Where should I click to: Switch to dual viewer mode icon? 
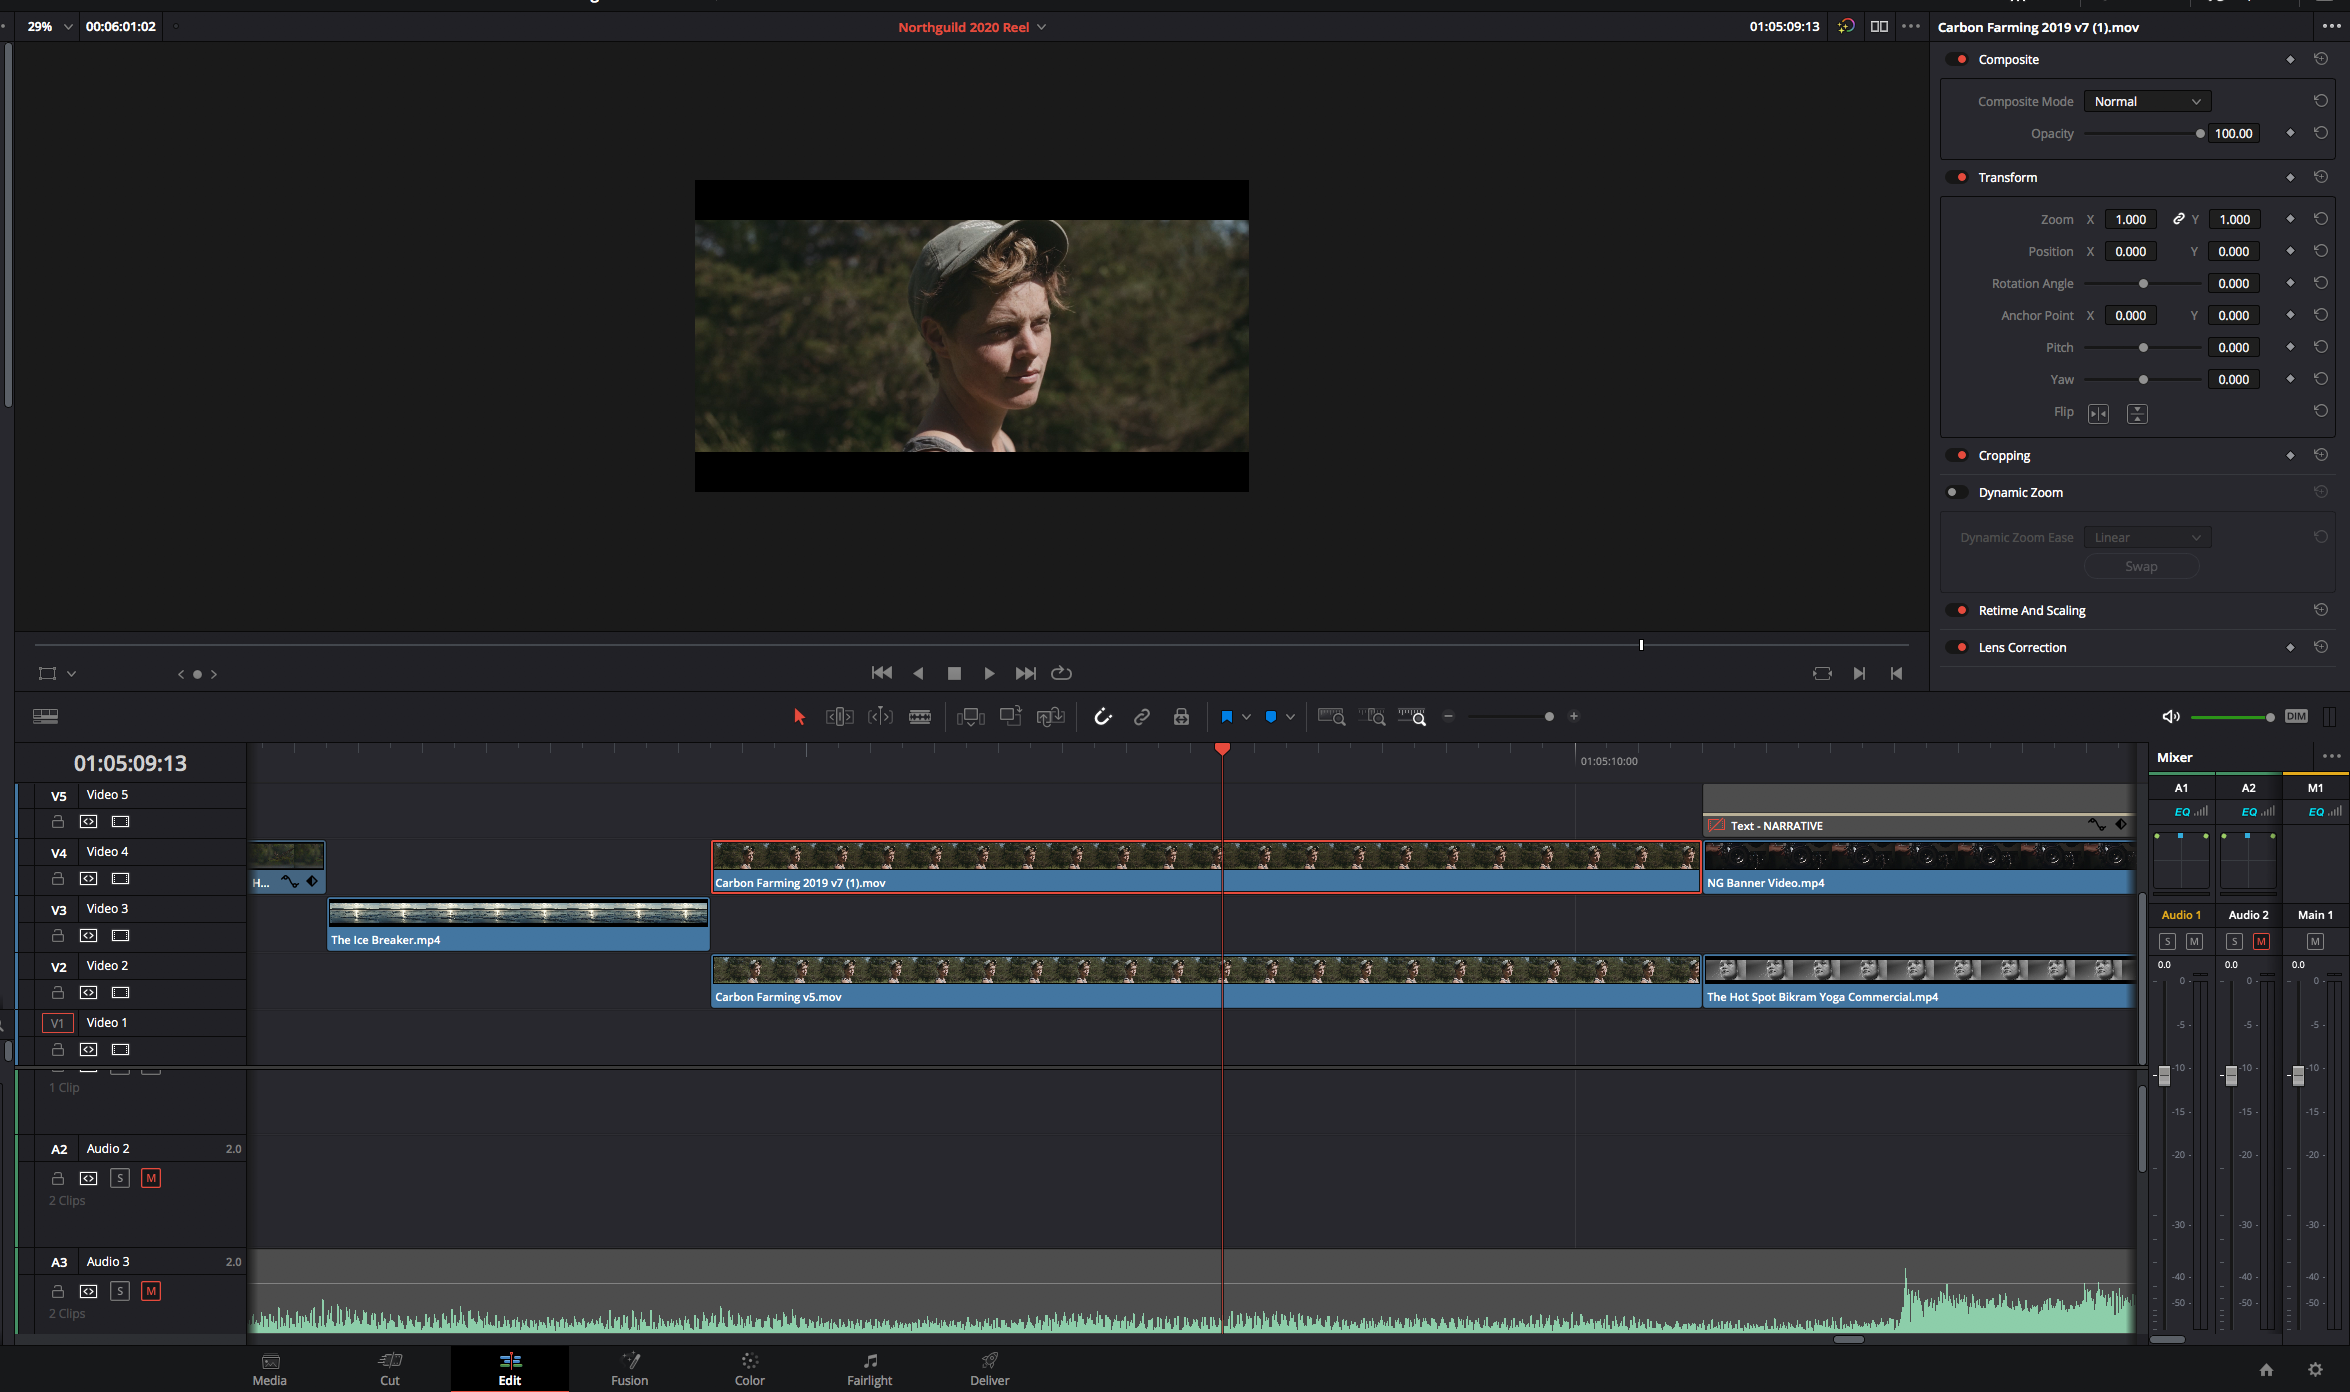[1879, 27]
